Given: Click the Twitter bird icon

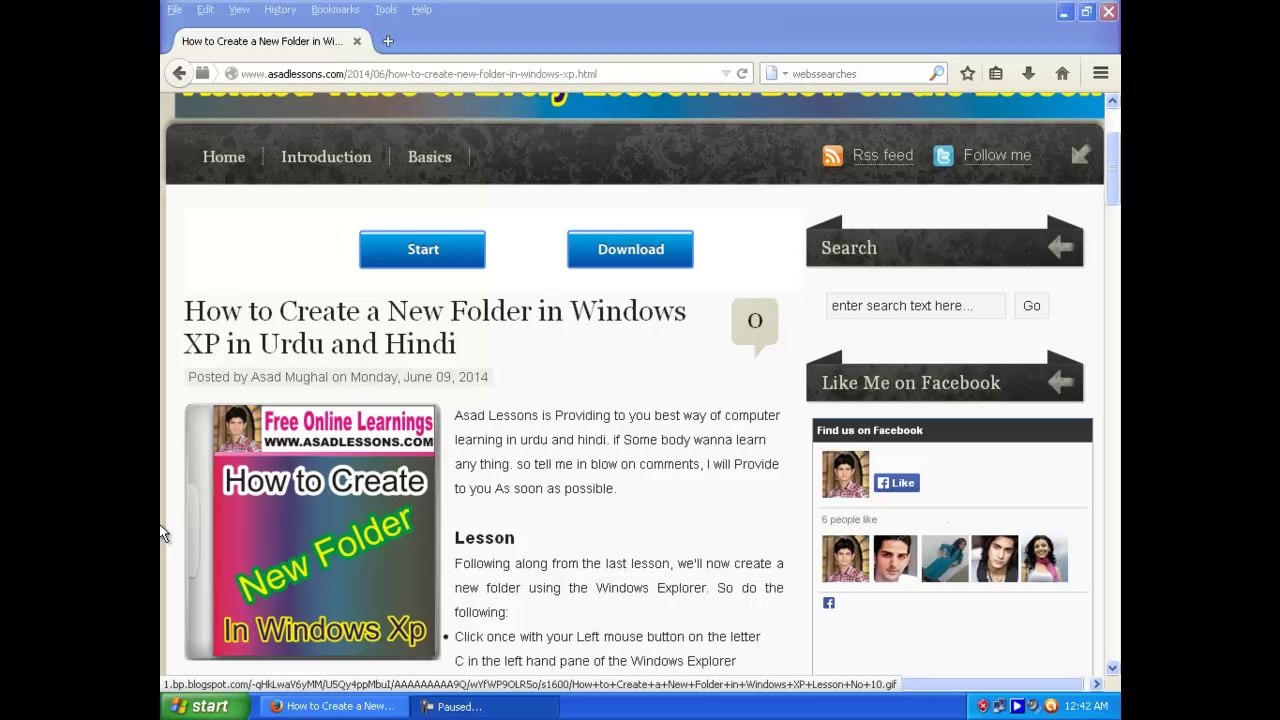Looking at the screenshot, I should point(943,155).
